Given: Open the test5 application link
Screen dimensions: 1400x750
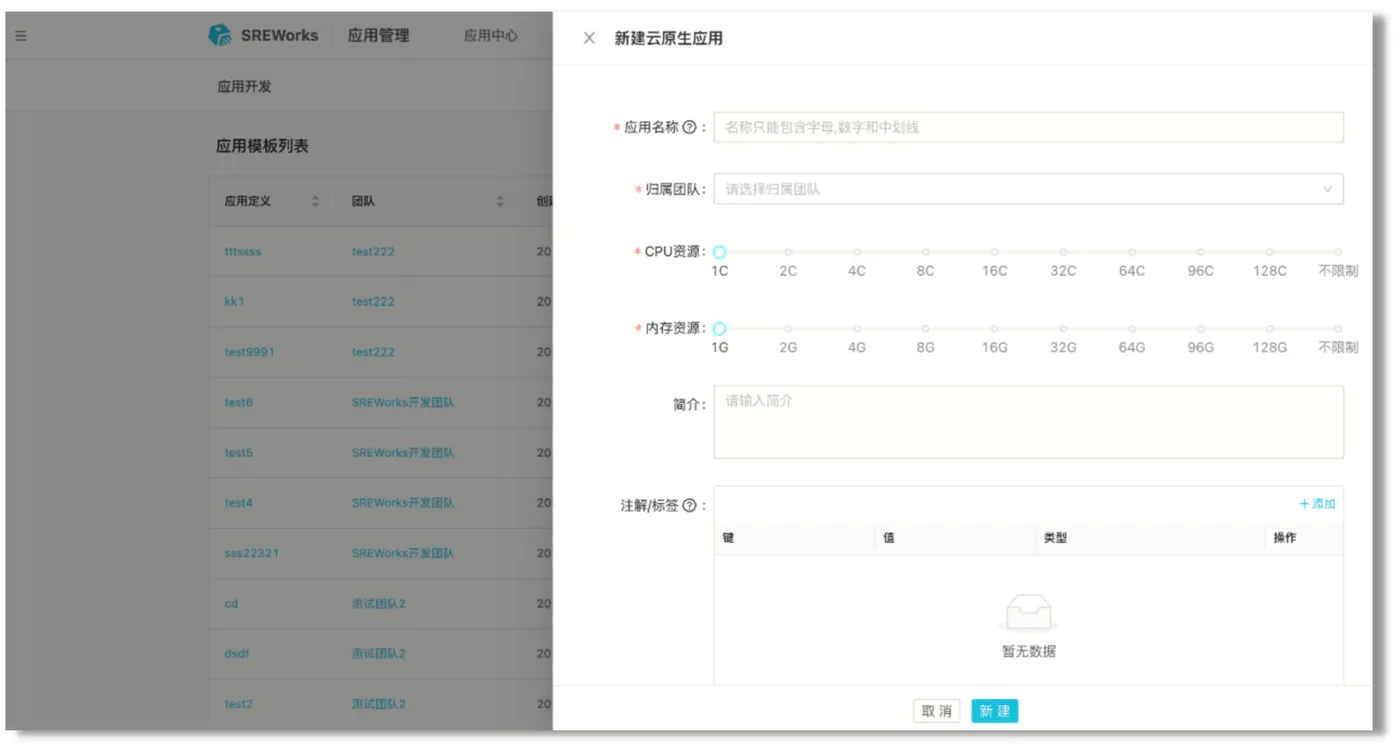Looking at the screenshot, I should (238, 453).
